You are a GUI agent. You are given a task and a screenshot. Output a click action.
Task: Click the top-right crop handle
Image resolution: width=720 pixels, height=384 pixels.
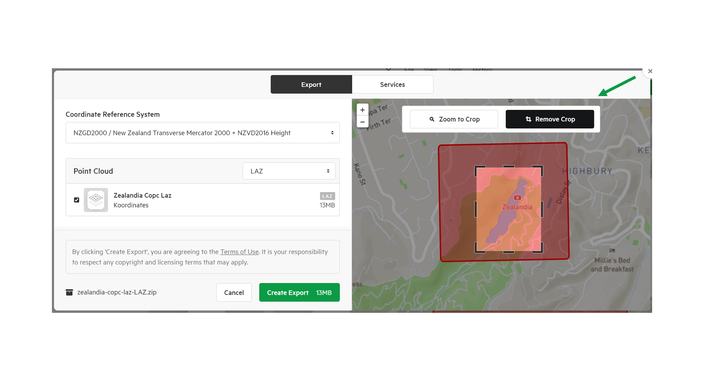click(539, 170)
